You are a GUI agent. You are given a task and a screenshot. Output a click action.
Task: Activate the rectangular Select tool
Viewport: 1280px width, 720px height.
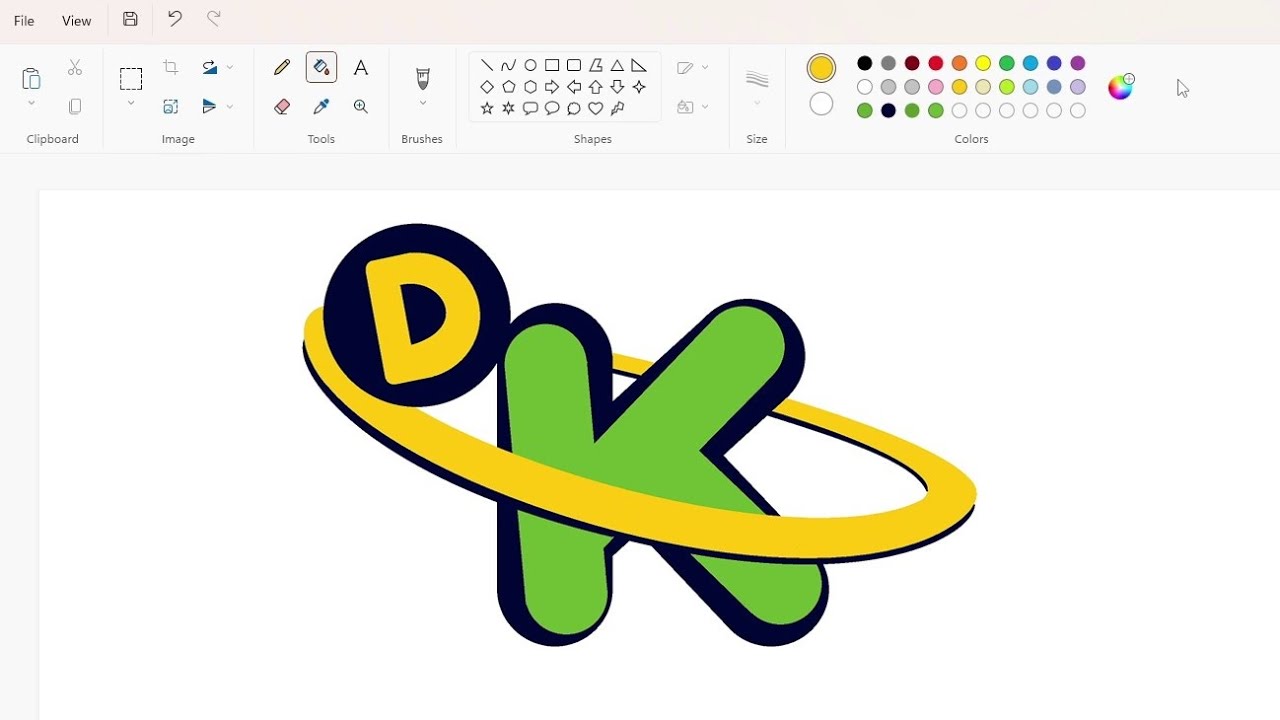tap(131, 79)
